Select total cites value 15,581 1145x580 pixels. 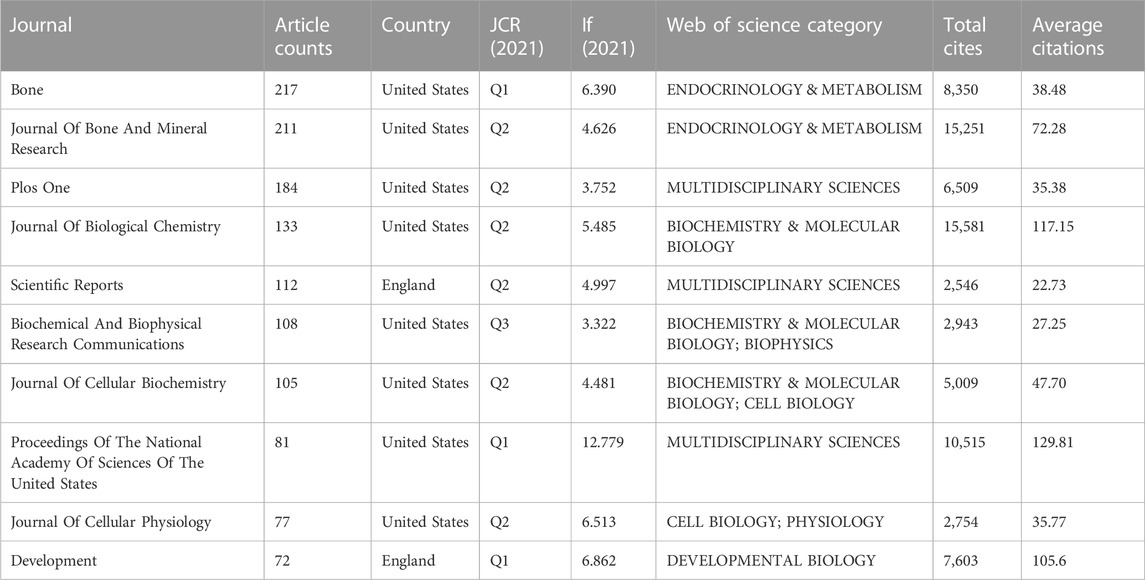(964, 226)
